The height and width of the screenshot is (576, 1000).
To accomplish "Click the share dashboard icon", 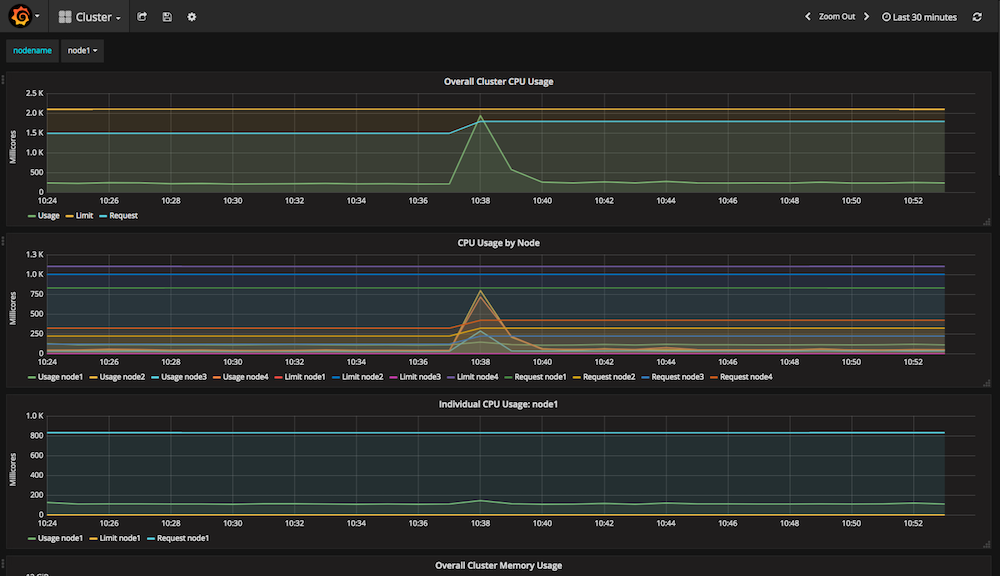I will tap(142, 17).
